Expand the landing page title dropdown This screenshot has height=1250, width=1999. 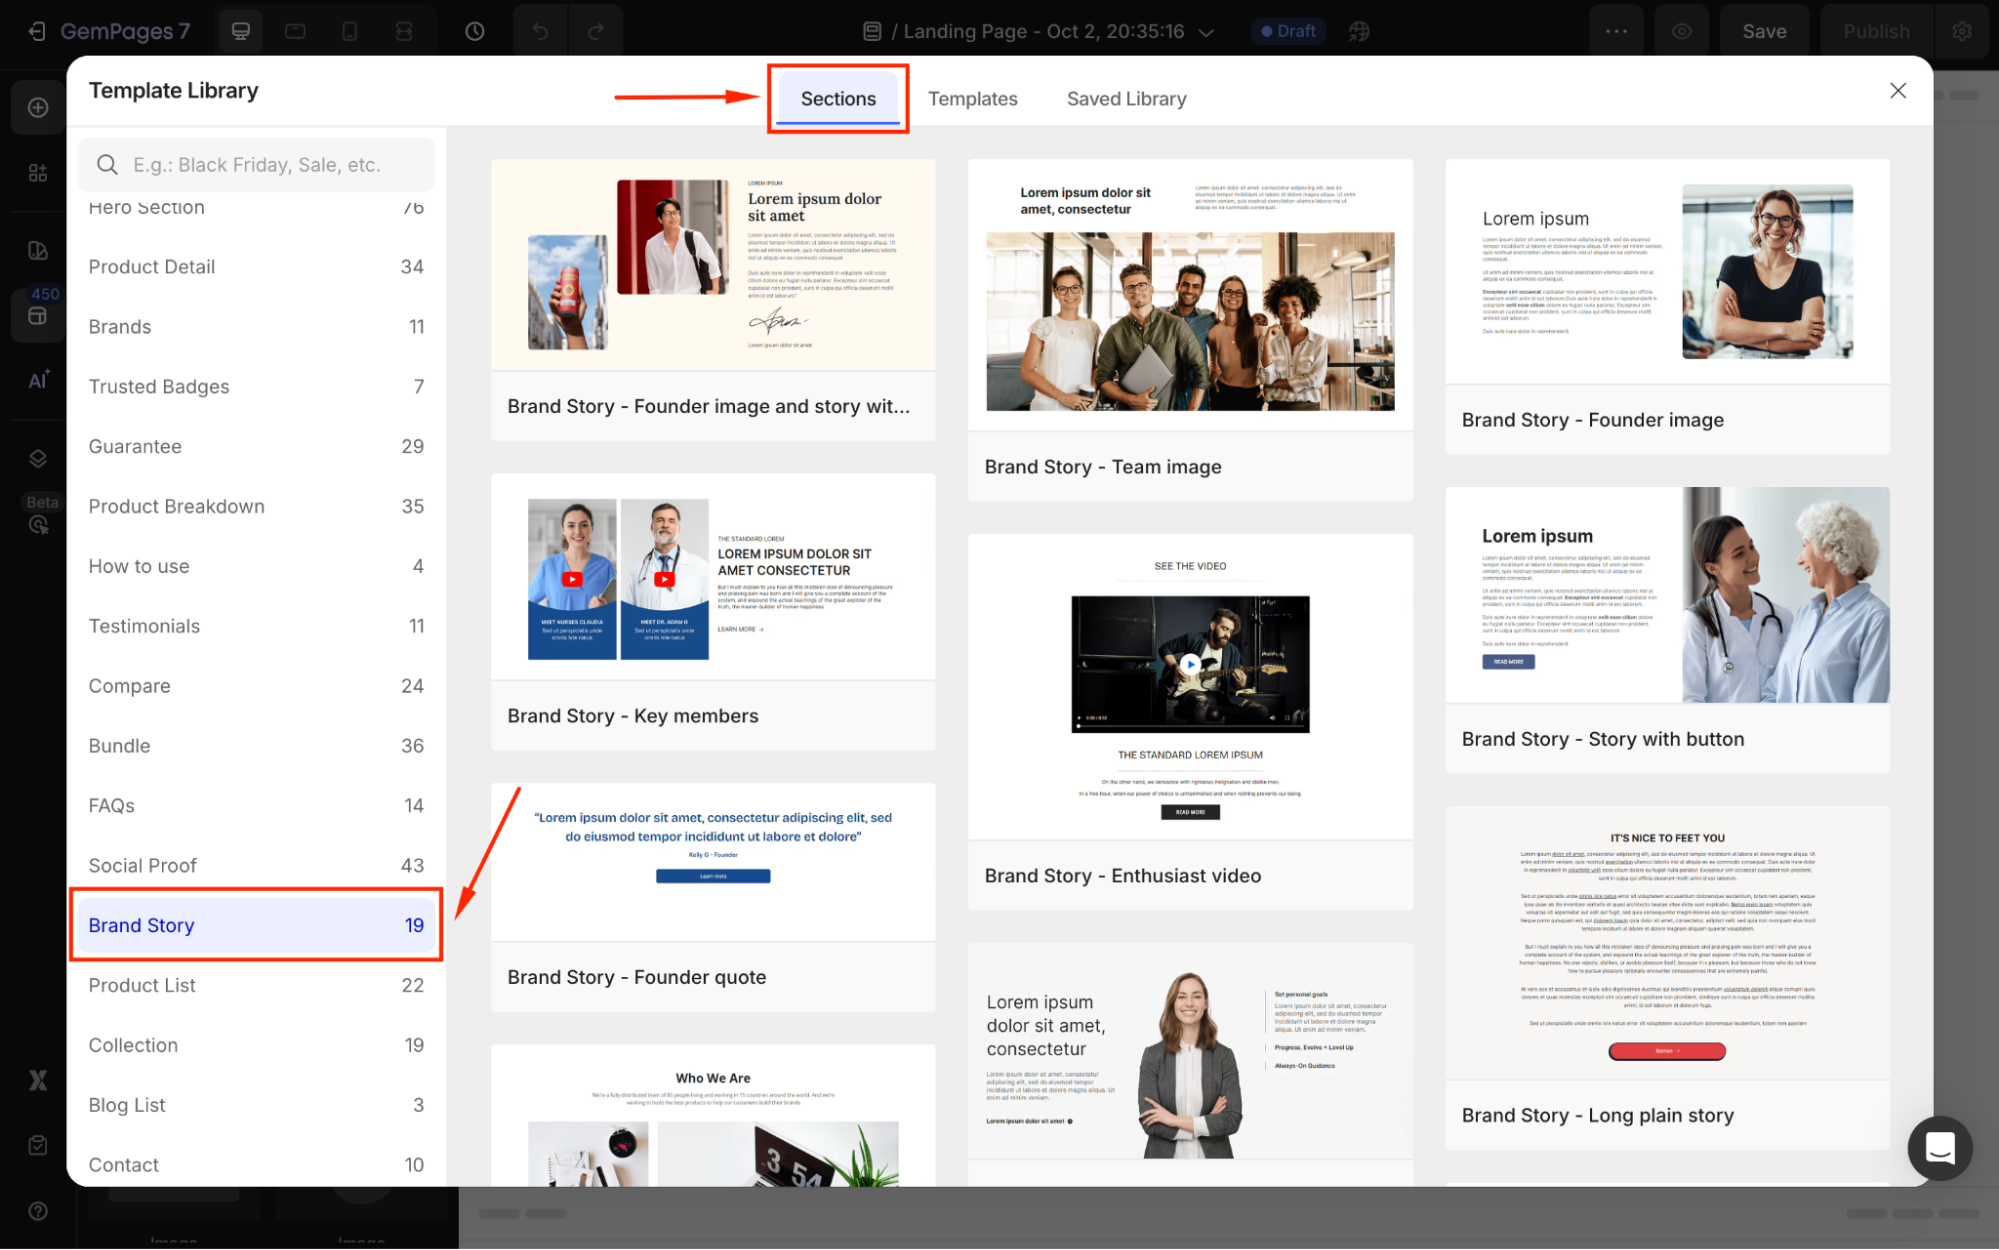click(x=1206, y=32)
